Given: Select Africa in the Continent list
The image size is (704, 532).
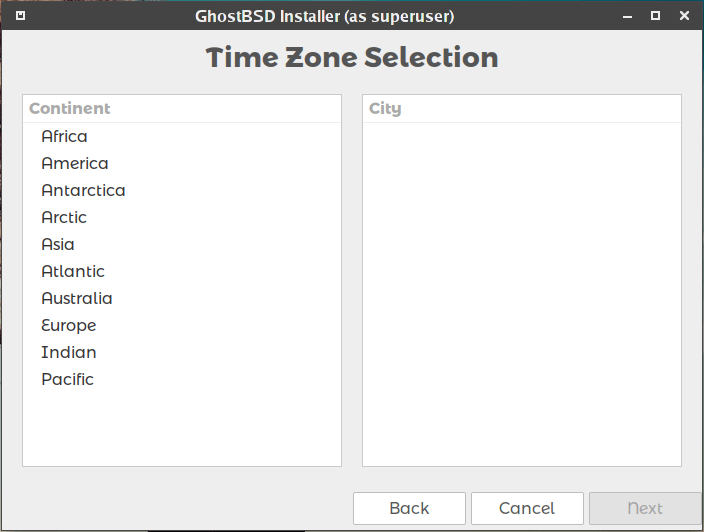Looking at the screenshot, I should (x=64, y=136).
